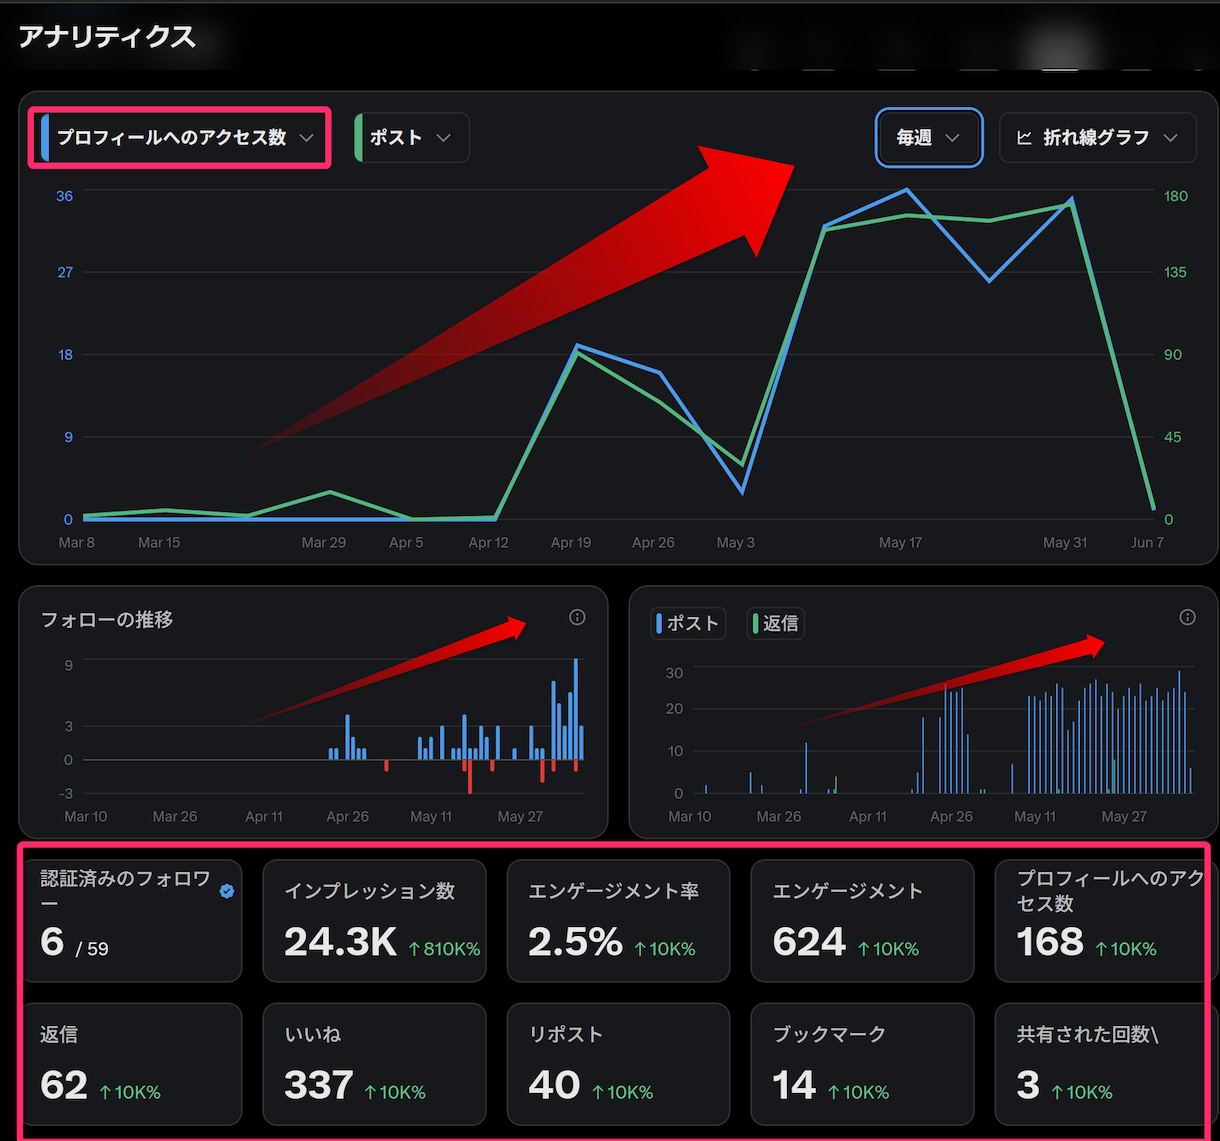Click the Apr 19 label on main chart
The height and width of the screenshot is (1141, 1220).
pyautogui.click(x=571, y=542)
